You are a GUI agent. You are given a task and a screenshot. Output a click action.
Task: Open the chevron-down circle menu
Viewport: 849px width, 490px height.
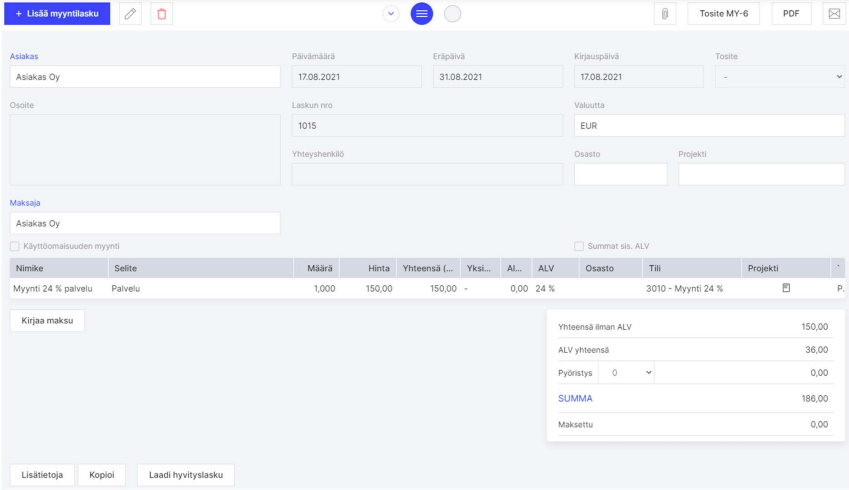[x=390, y=14]
